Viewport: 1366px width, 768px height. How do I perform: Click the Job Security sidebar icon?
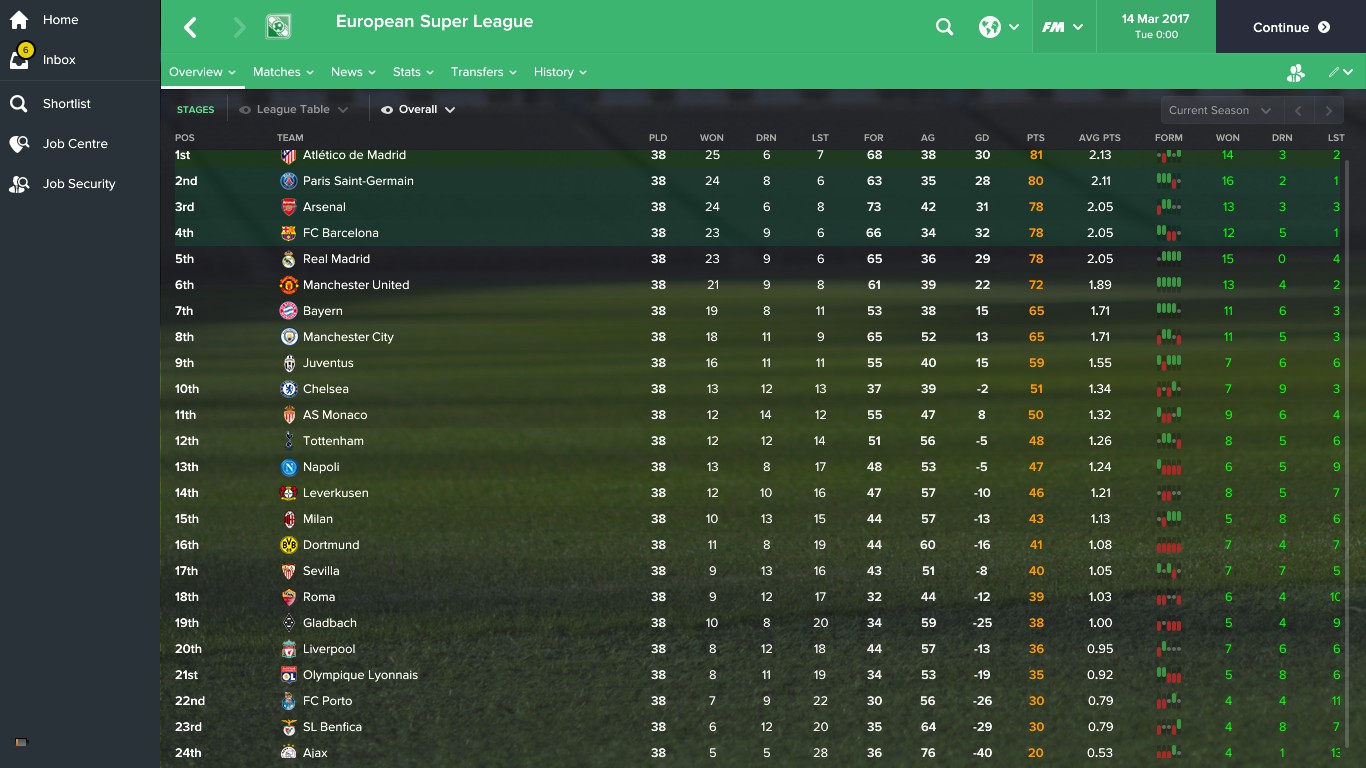(x=19, y=184)
